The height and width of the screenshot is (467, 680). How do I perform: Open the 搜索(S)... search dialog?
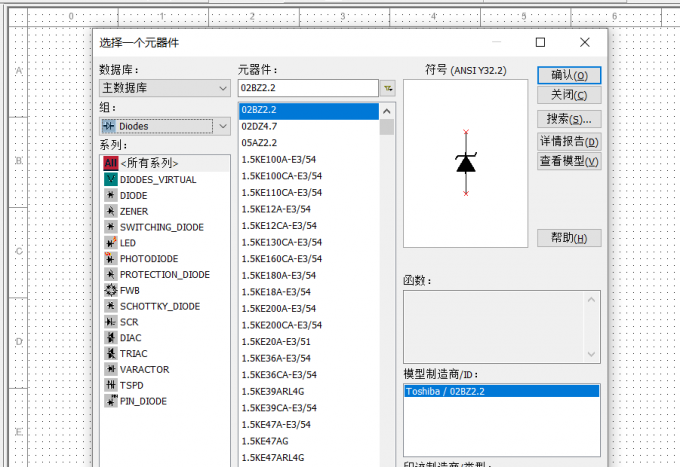[x=569, y=119]
